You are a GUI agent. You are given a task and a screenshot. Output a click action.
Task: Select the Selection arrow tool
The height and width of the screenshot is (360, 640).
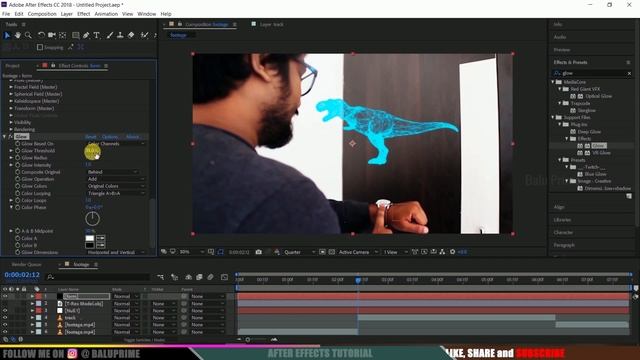click(7, 36)
